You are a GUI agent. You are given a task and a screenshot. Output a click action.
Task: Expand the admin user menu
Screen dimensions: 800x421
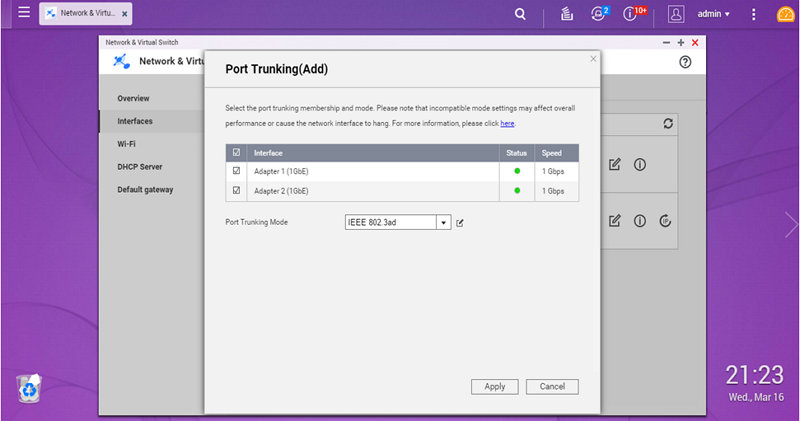click(x=714, y=14)
